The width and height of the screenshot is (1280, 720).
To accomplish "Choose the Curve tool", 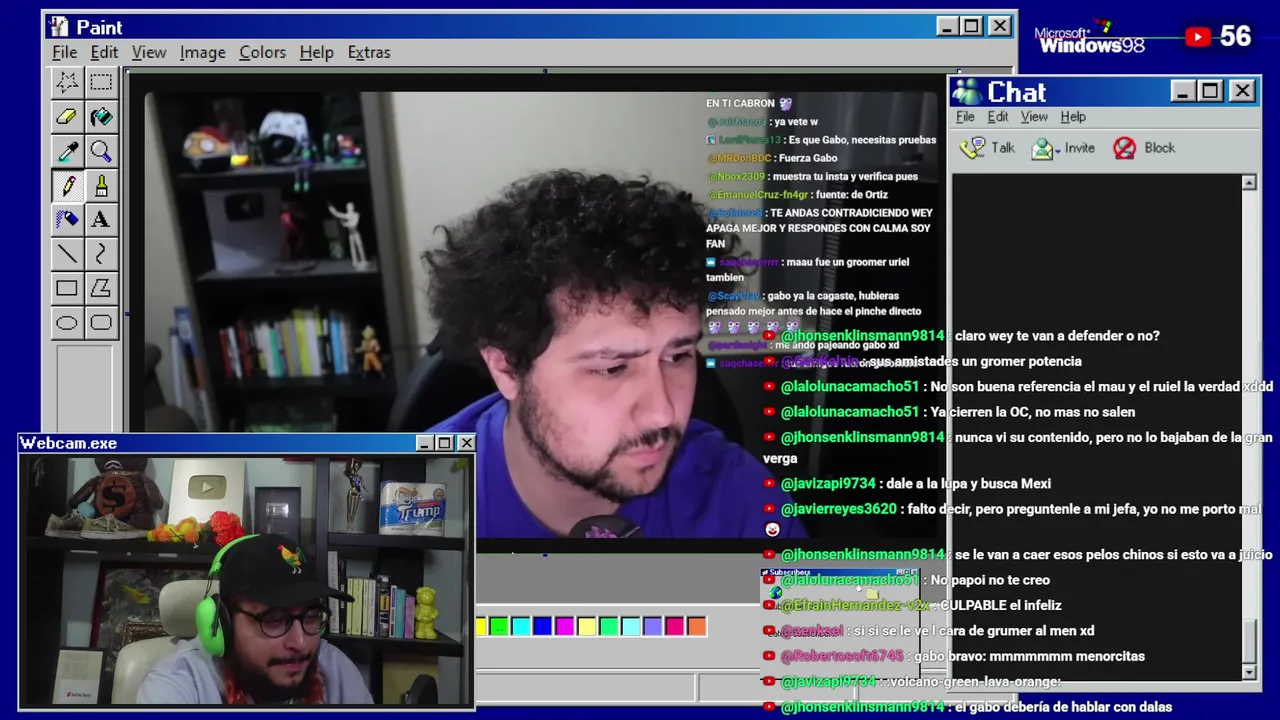I will click(101, 253).
